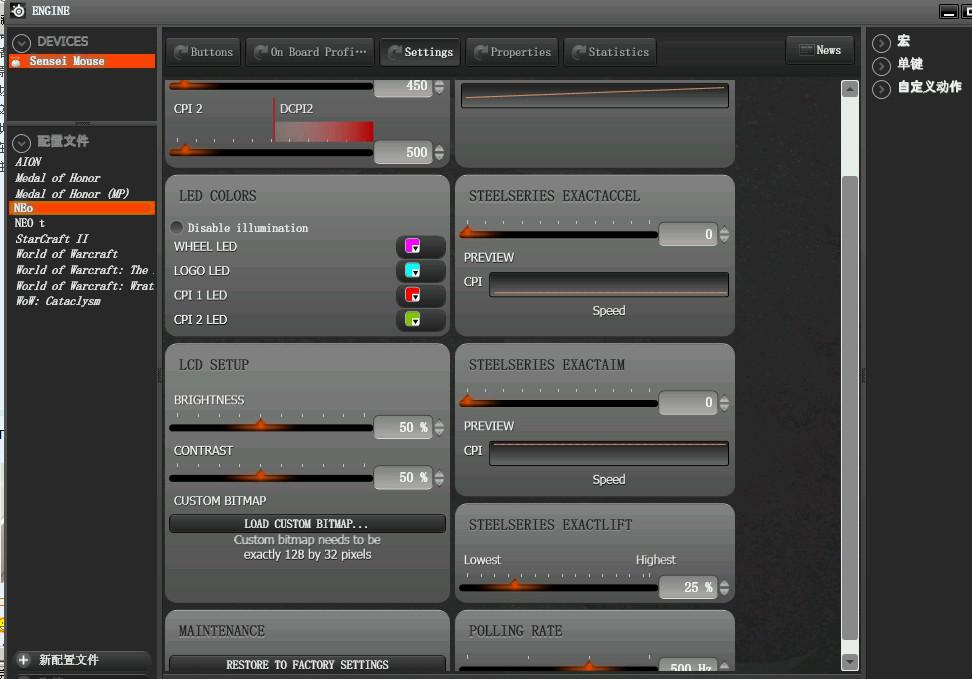Expand the 单键 section arrow
Screen dimensions: 972x679
881,66
